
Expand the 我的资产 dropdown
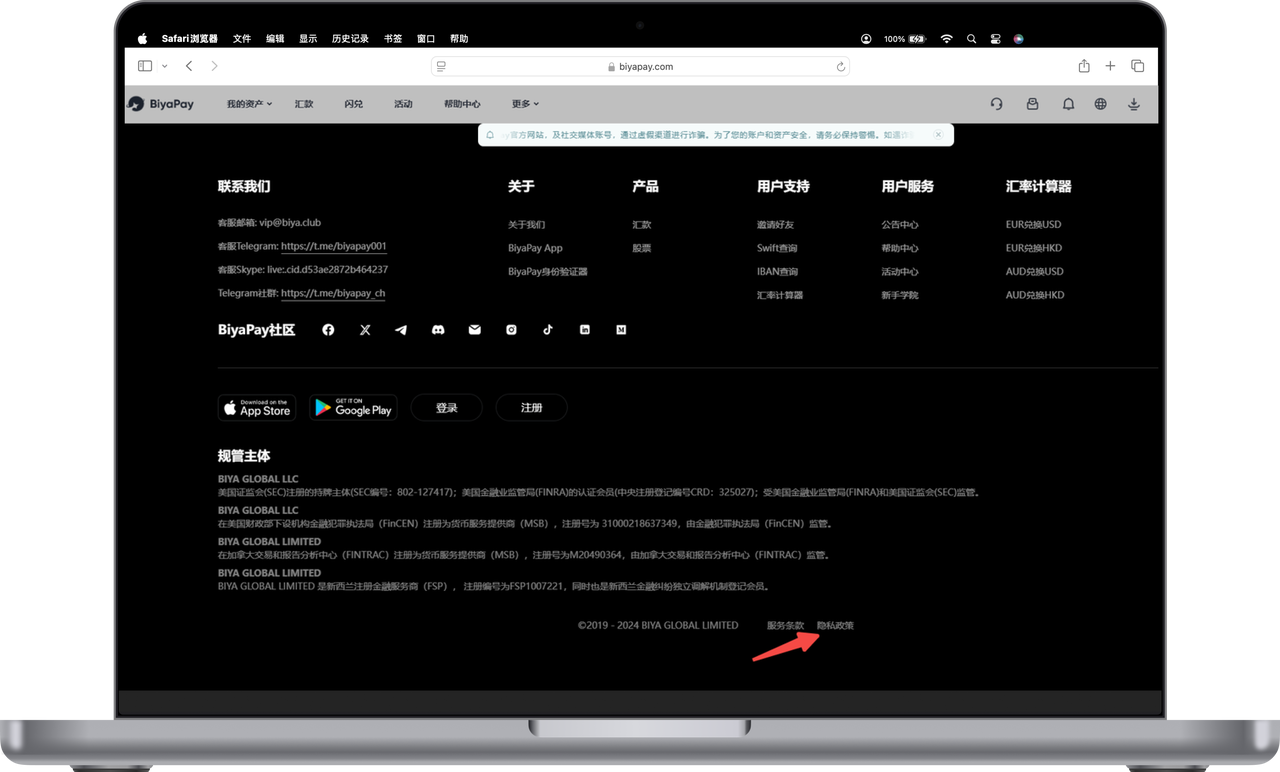coord(249,104)
